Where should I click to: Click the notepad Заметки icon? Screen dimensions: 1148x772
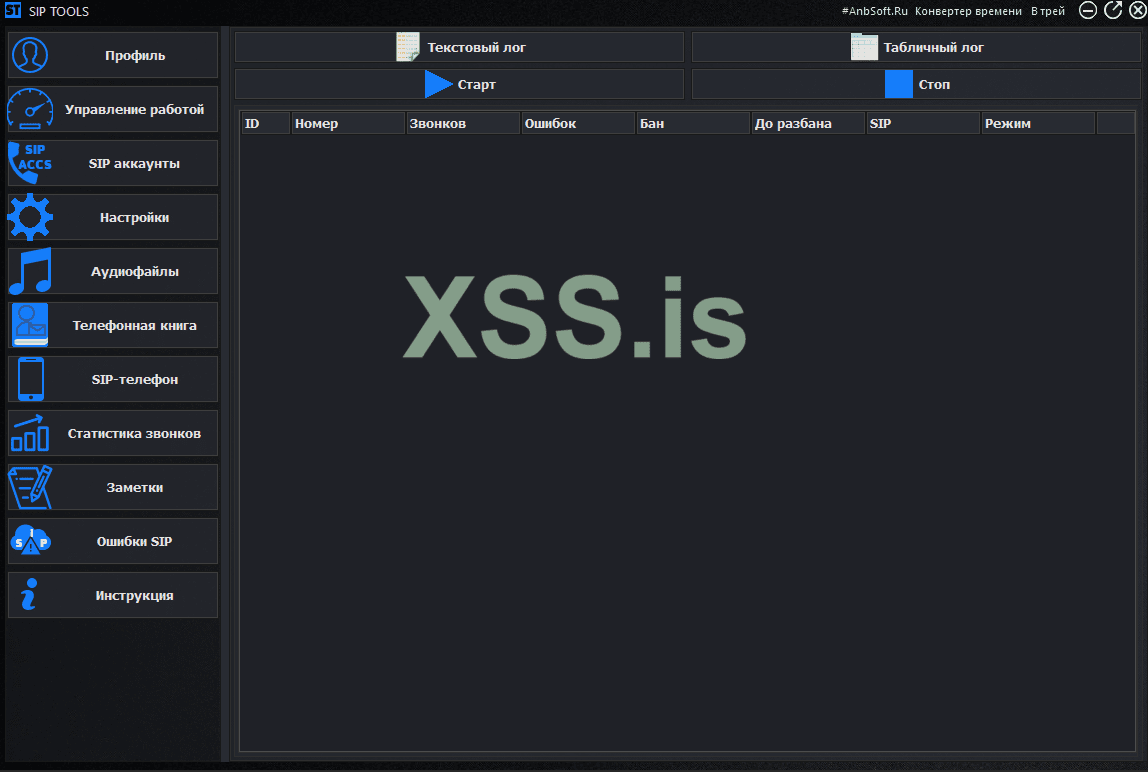(x=30, y=487)
